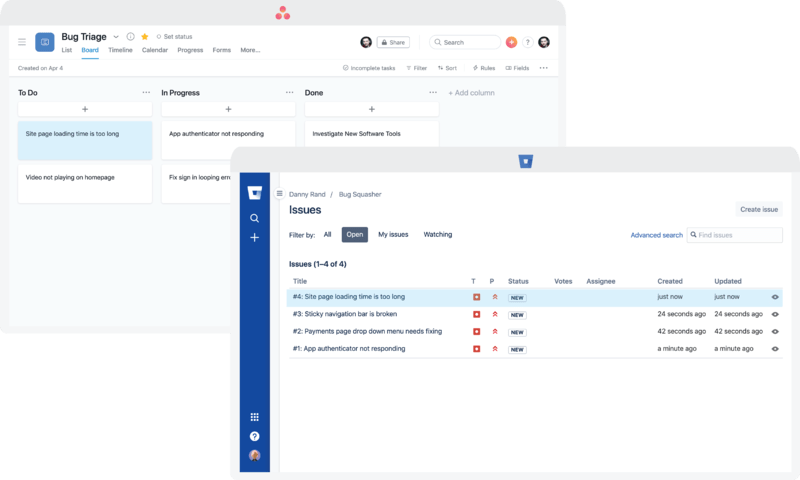The width and height of the screenshot is (800, 480).
Task: Open the project info icon
Action: [131, 37]
